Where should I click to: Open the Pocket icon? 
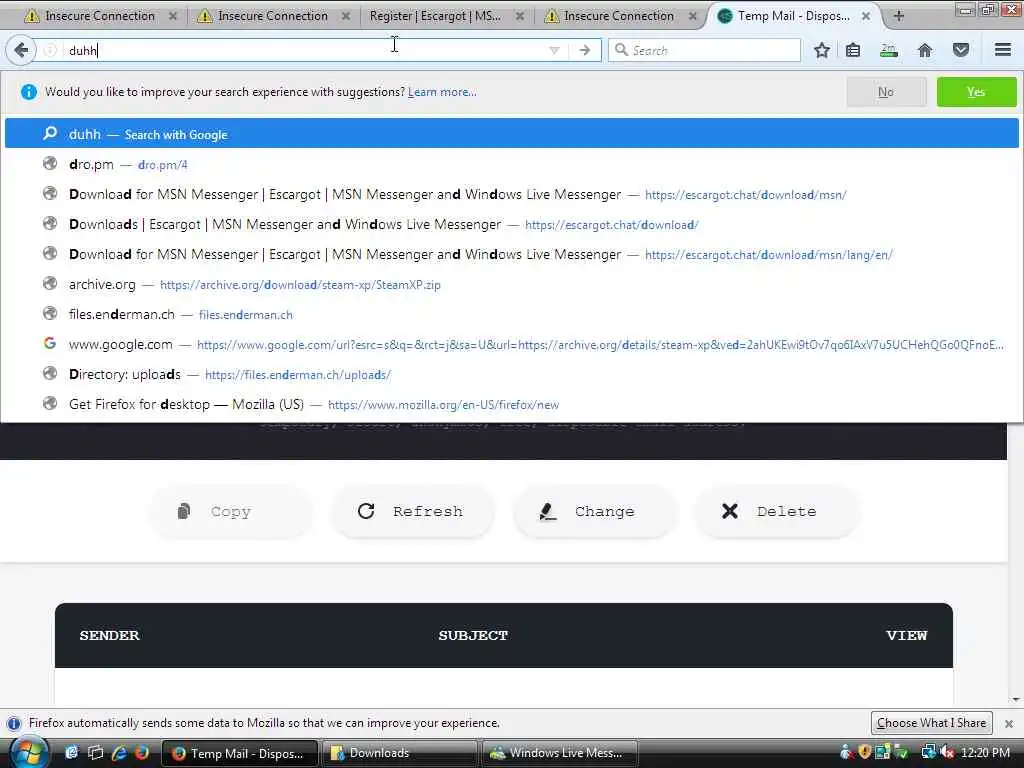(961, 50)
